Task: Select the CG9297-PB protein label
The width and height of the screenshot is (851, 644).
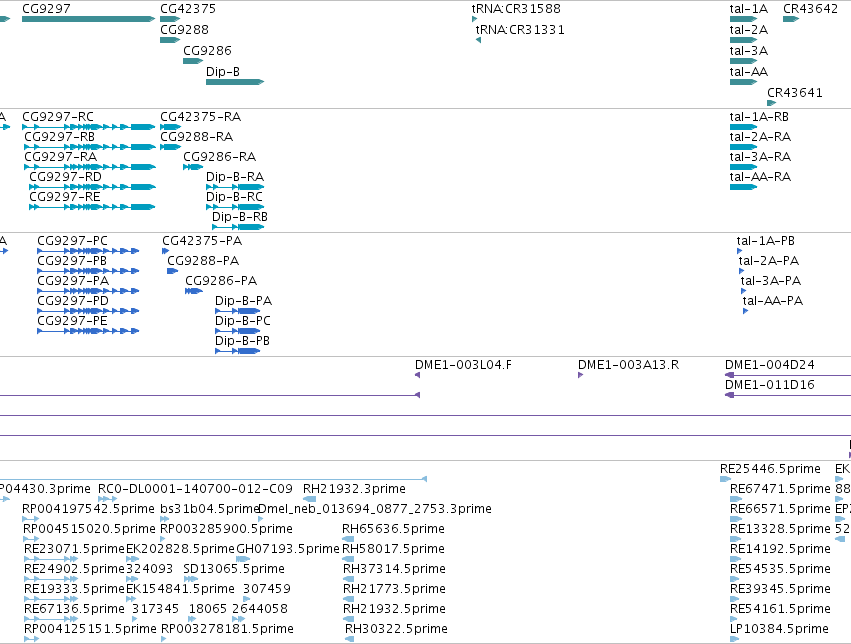Action: click(x=72, y=261)
